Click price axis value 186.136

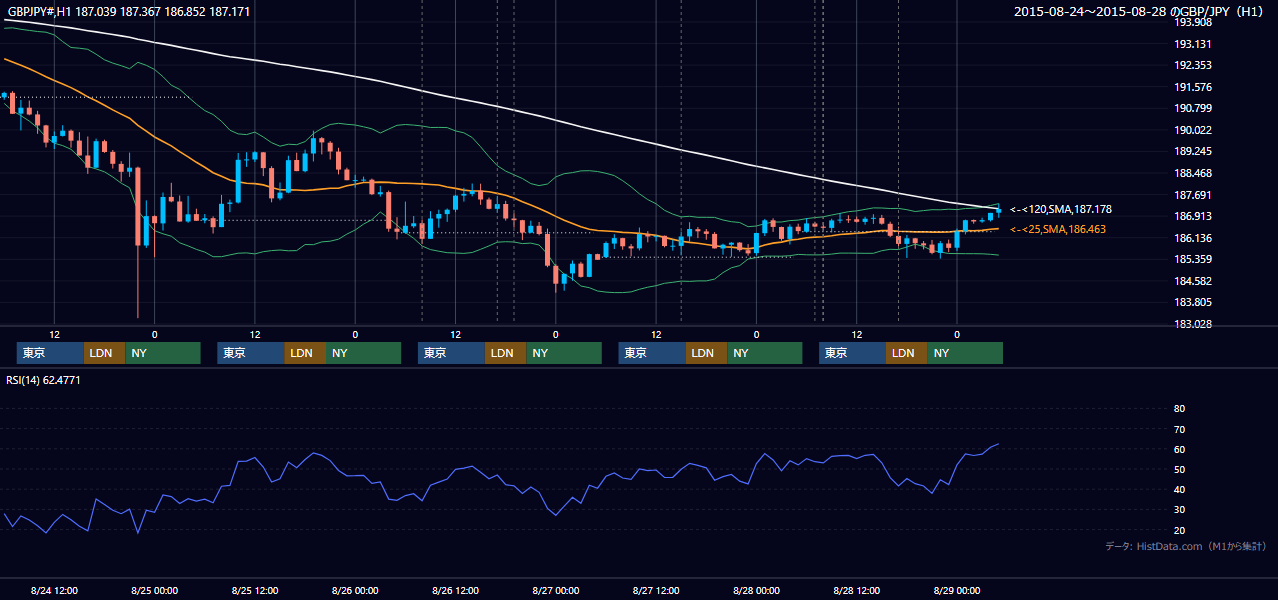tap(1193, 238)
